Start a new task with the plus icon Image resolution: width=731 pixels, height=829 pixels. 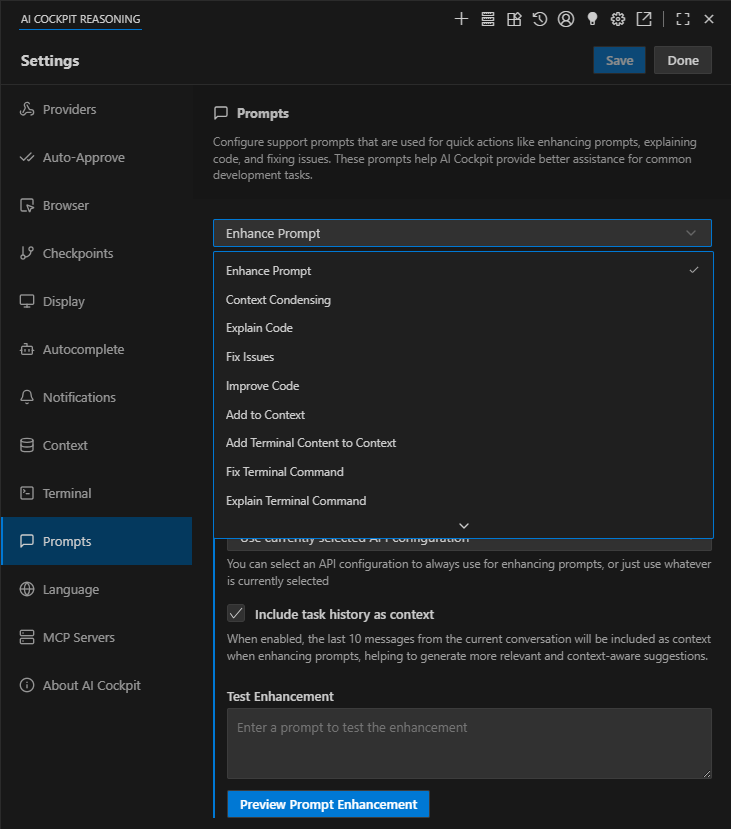[x=461, y=18]
